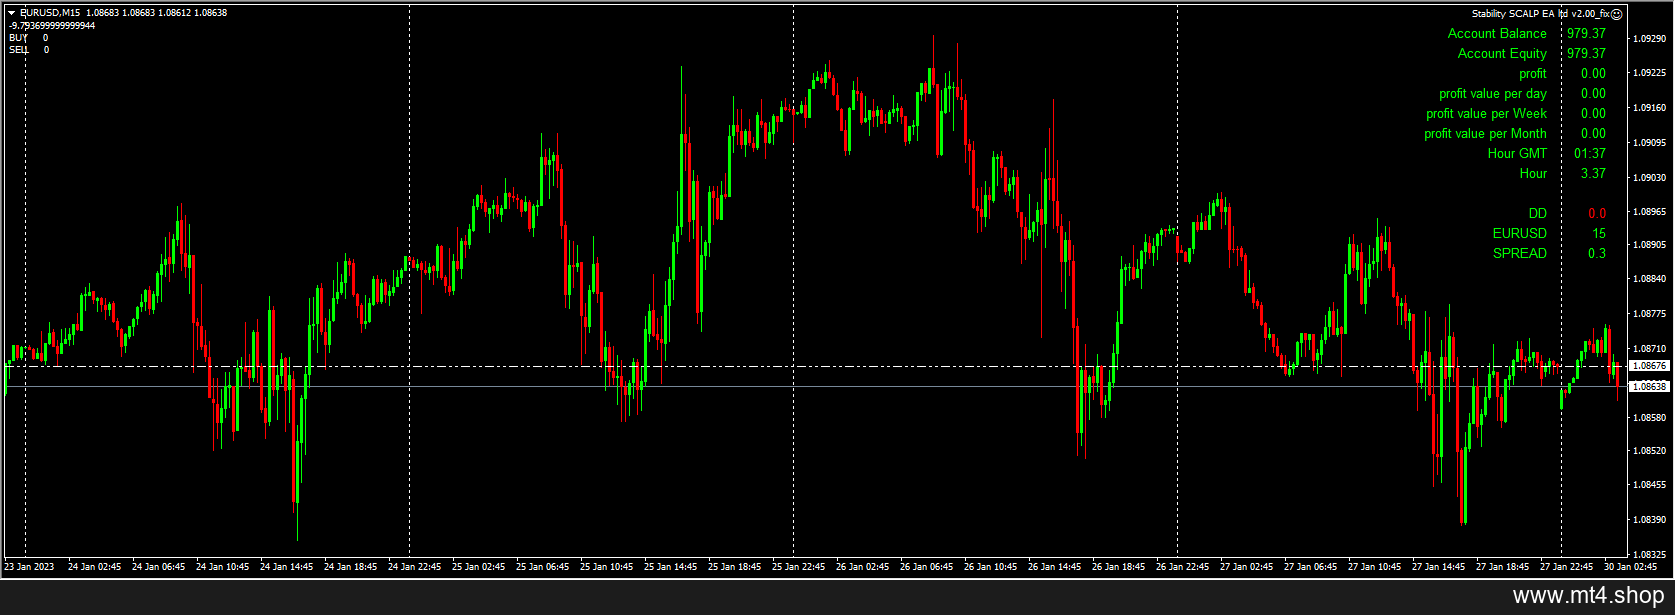Click the 01:37 GMT time value
Screen dimensions: 1675x615
coord(1590,153)
